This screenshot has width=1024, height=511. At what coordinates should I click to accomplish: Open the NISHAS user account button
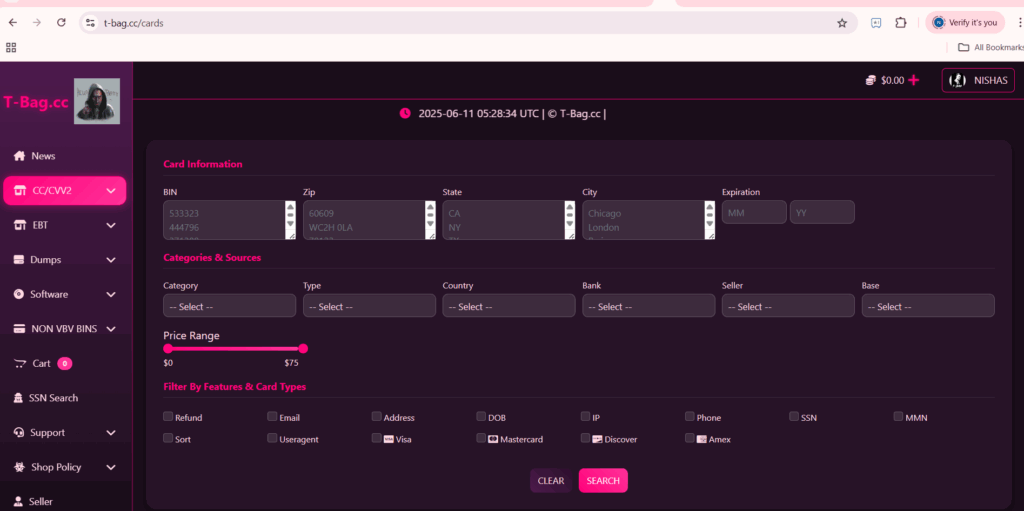point(978,80)
